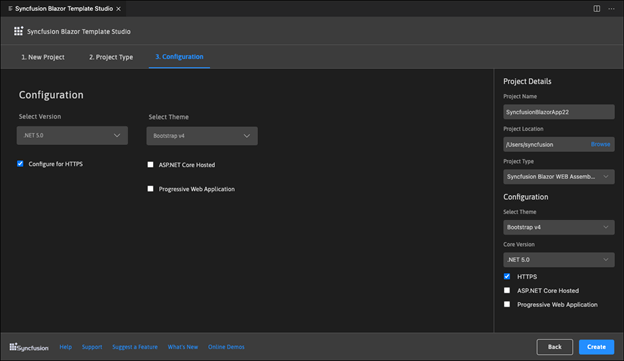Screen dimensions: 624x361
Task: Open the What's New link
Action: 183,347
